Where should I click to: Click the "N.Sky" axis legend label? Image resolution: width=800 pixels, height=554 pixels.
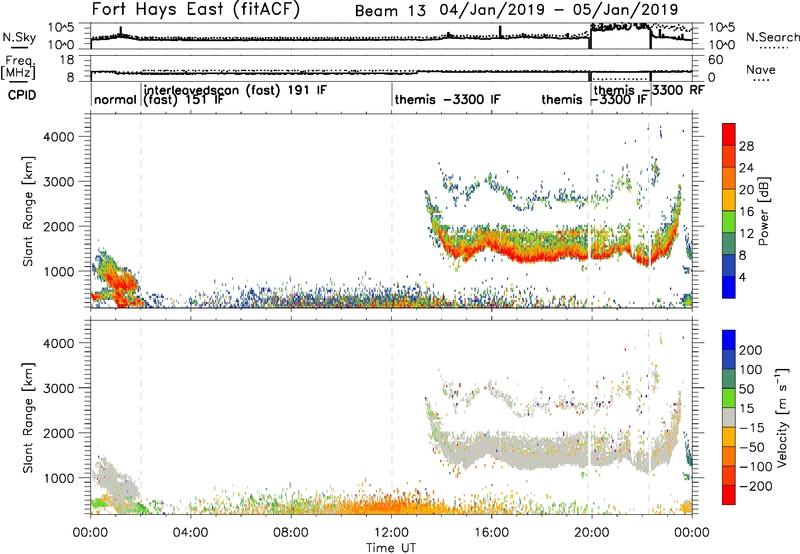coord(19,37)
